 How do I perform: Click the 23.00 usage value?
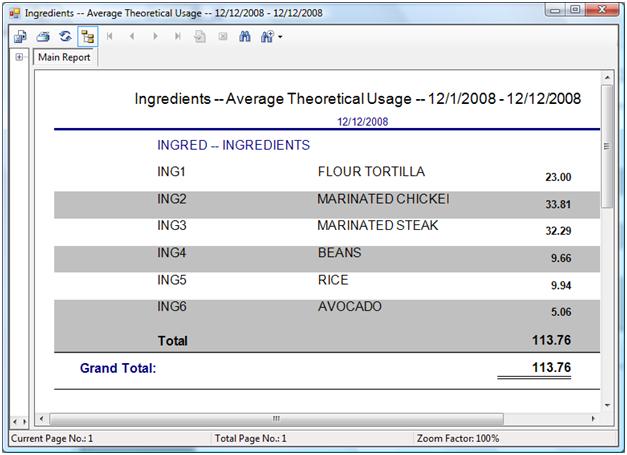coord(558,177)
